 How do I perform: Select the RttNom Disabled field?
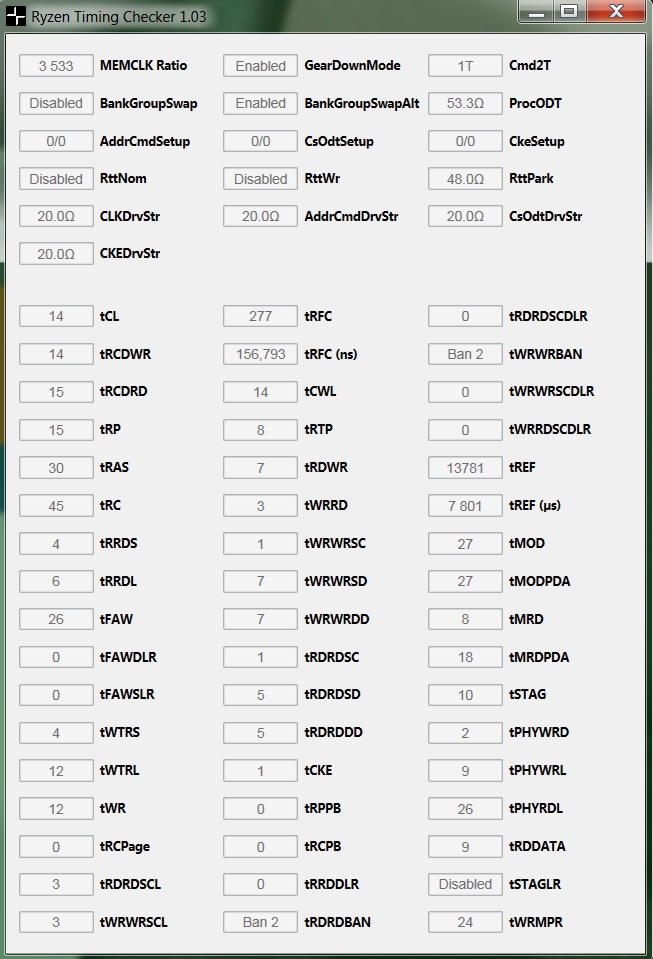[x=56, y=179]
